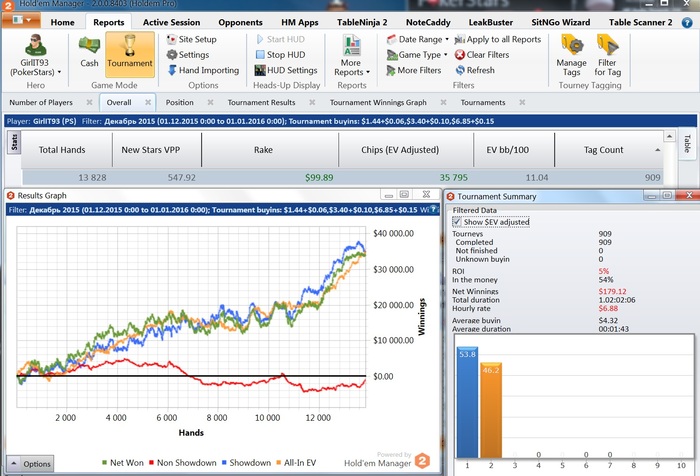The width and height of the screenshot is (700, 476).
Task: Click the Stats vertical side tab
Action: (14, 142)
